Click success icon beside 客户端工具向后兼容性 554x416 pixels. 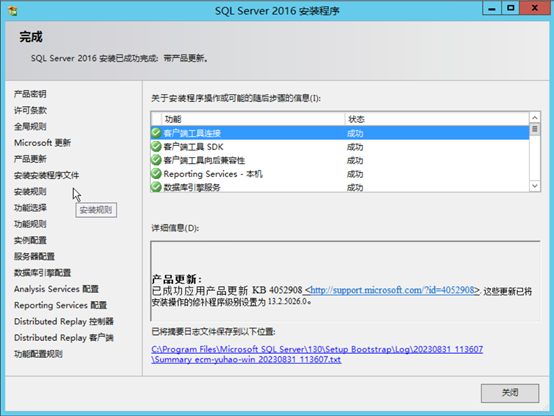pyautogui.click(x=156, y=160)
